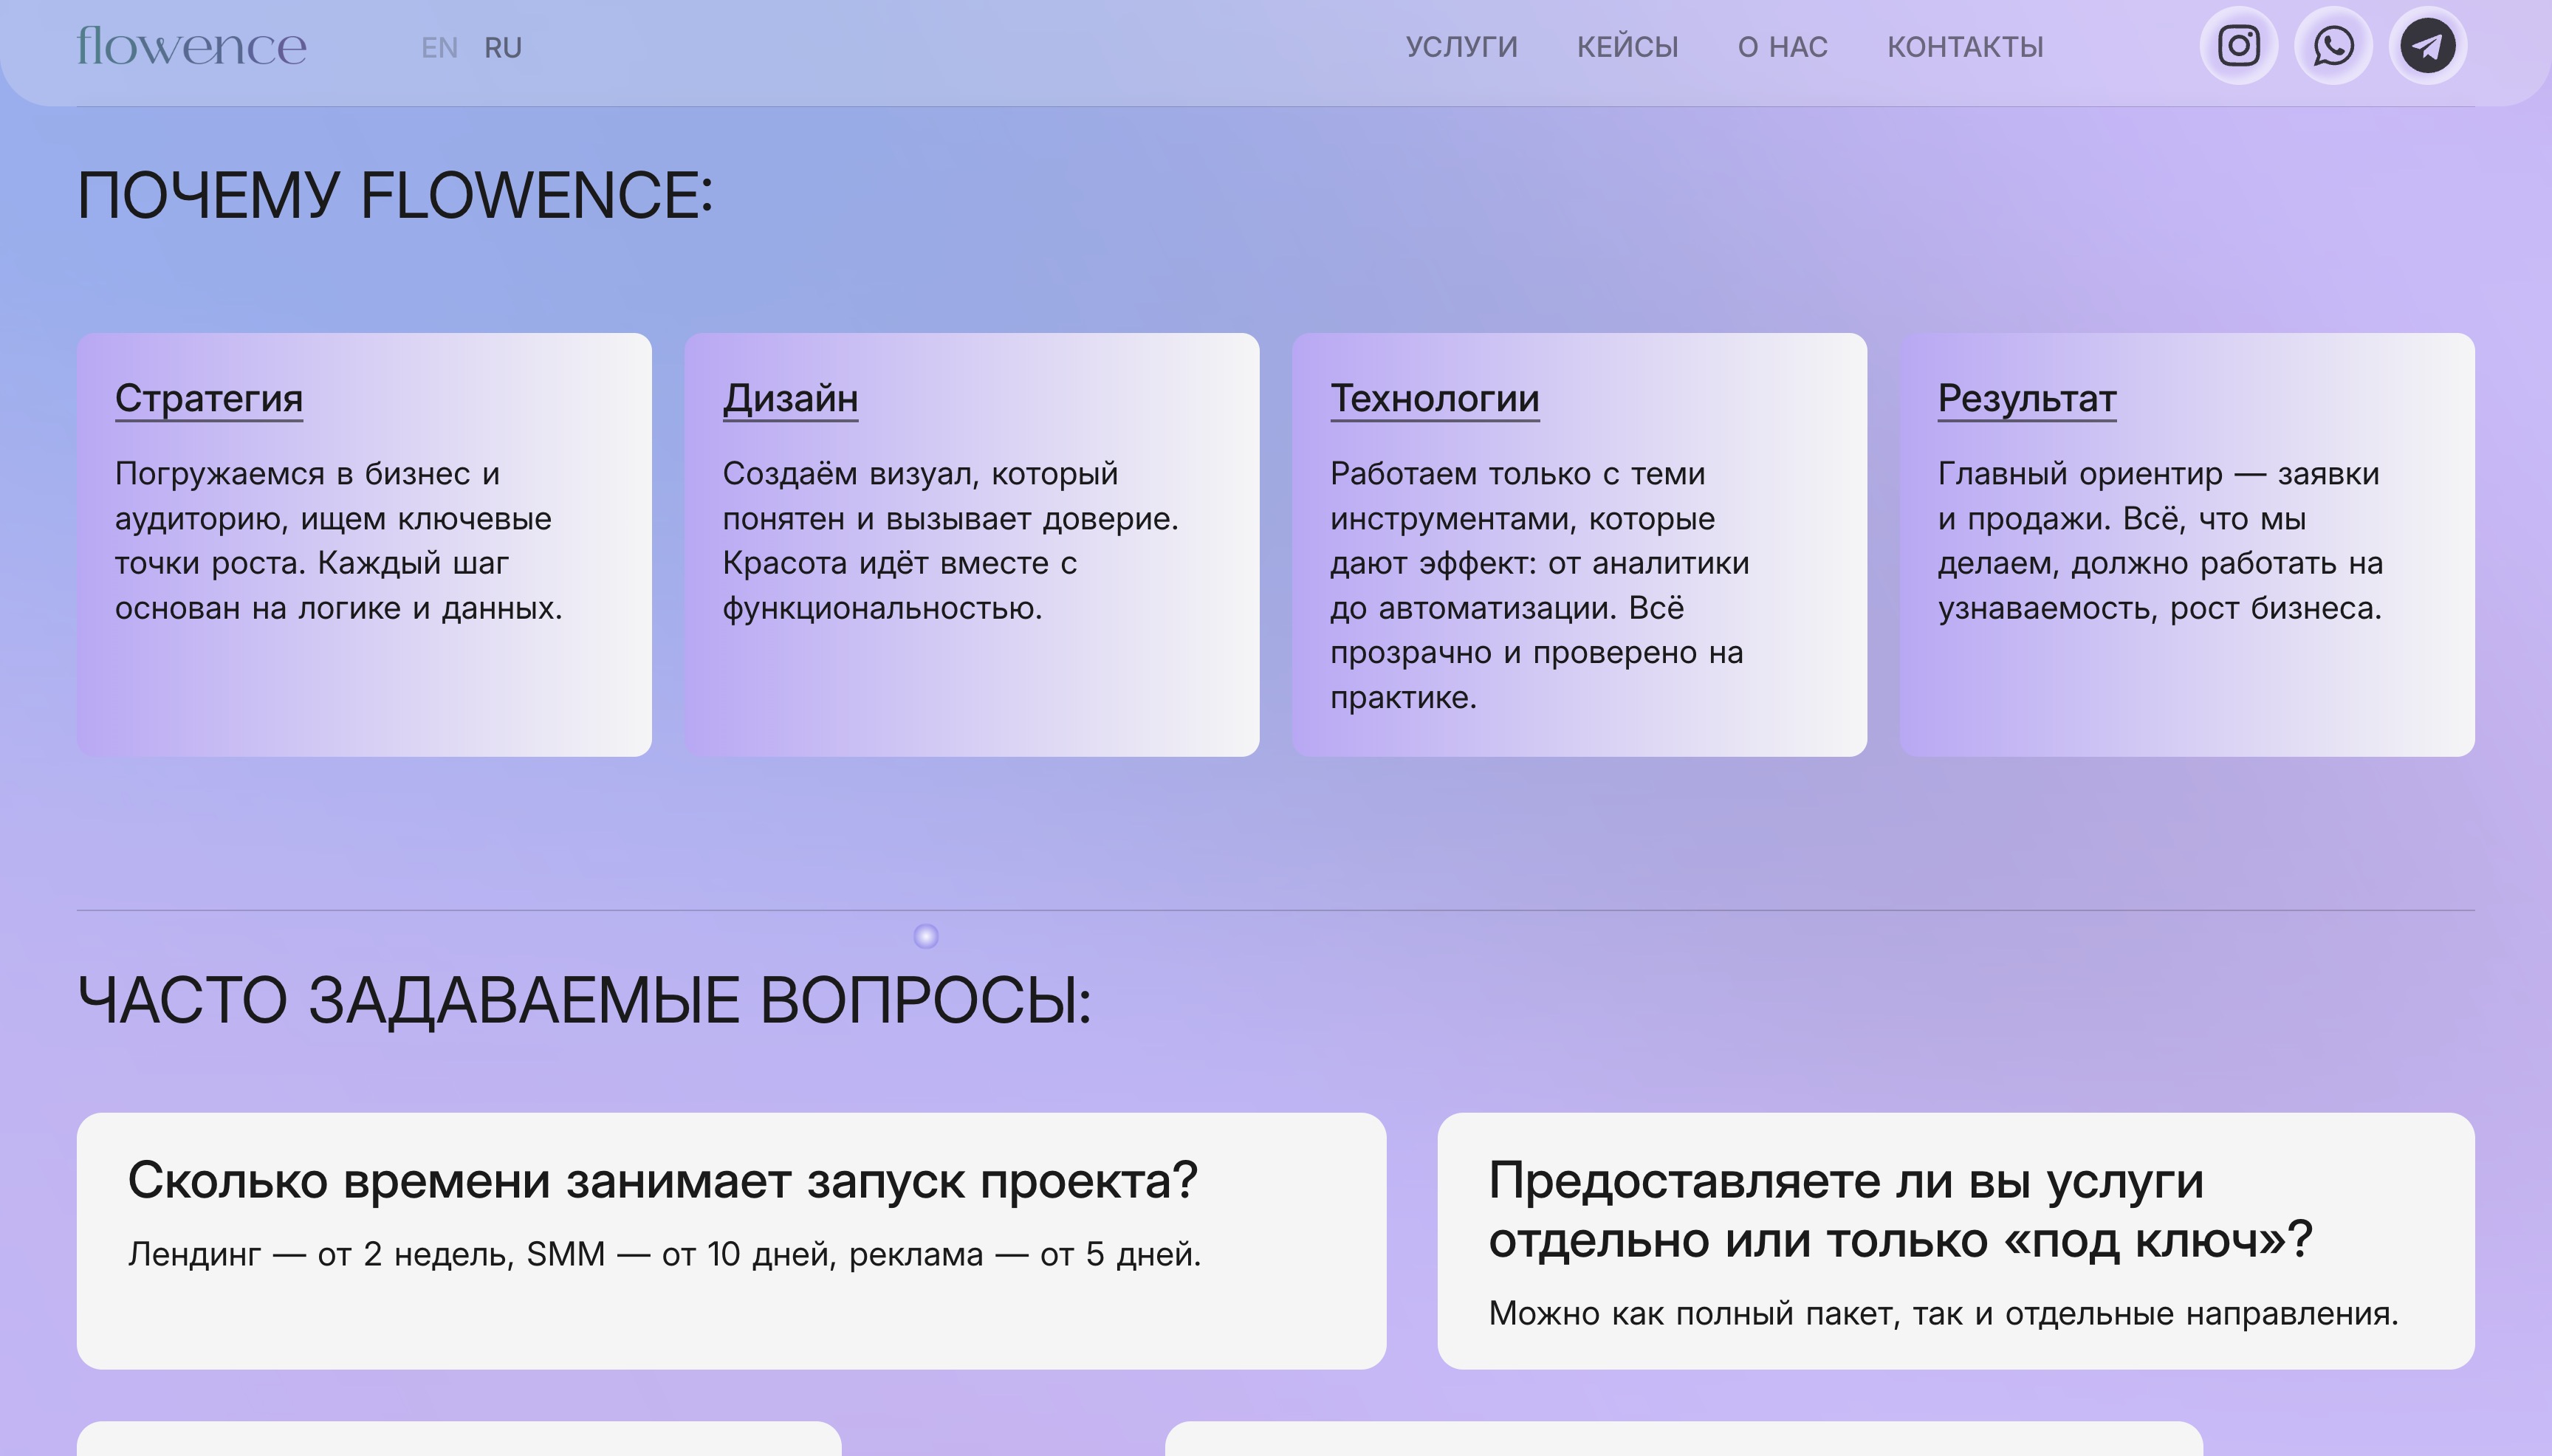The height and width of the screenshot is (1456, 2552).
Task: Click the text "Работаем только с теми инструментами"
Action: (x=1522, y=496)
